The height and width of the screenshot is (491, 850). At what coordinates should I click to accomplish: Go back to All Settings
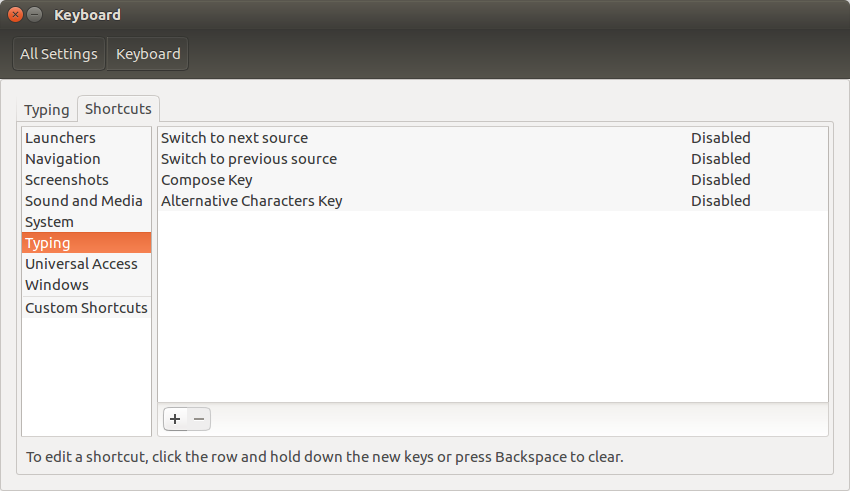59,54
